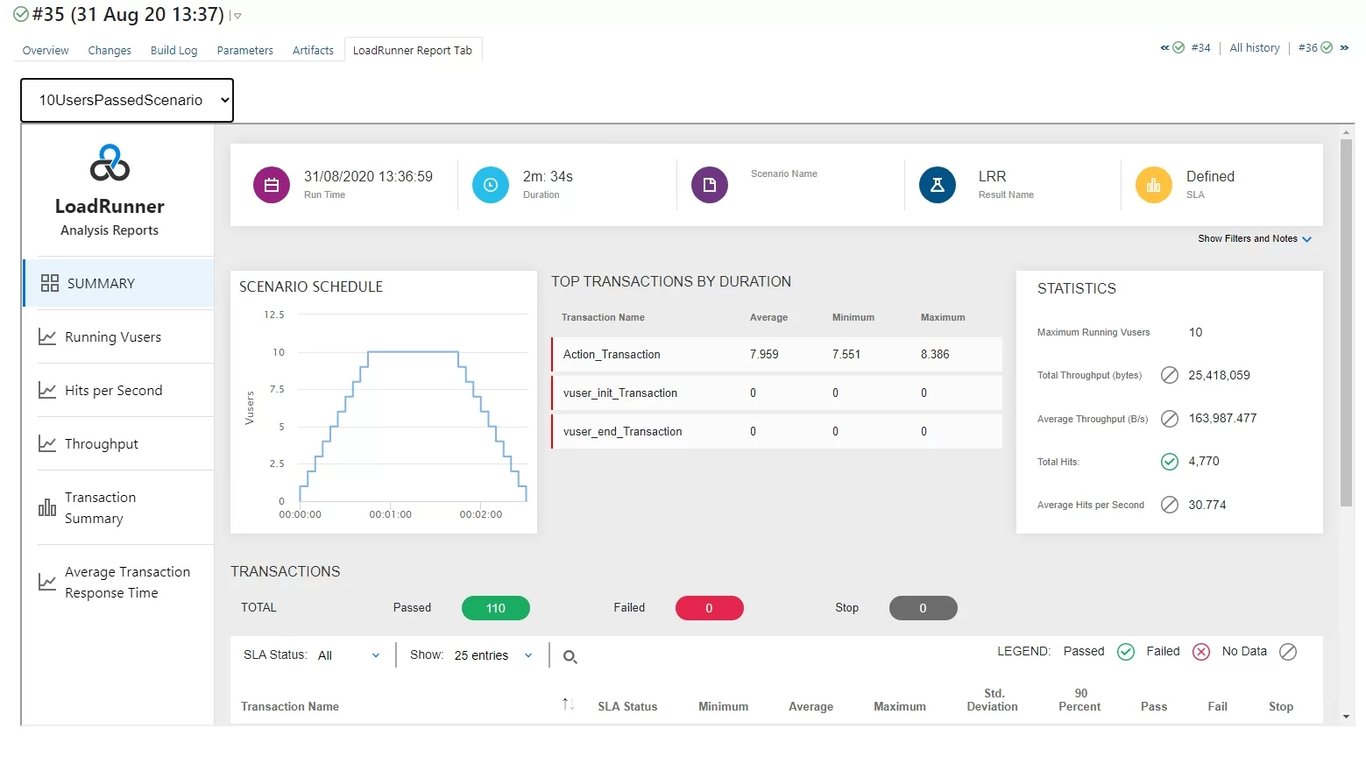Click the purple Scenario Name document icon
Image resolution: width=1366 pixels, height=757 pixels.
point(709,185)
